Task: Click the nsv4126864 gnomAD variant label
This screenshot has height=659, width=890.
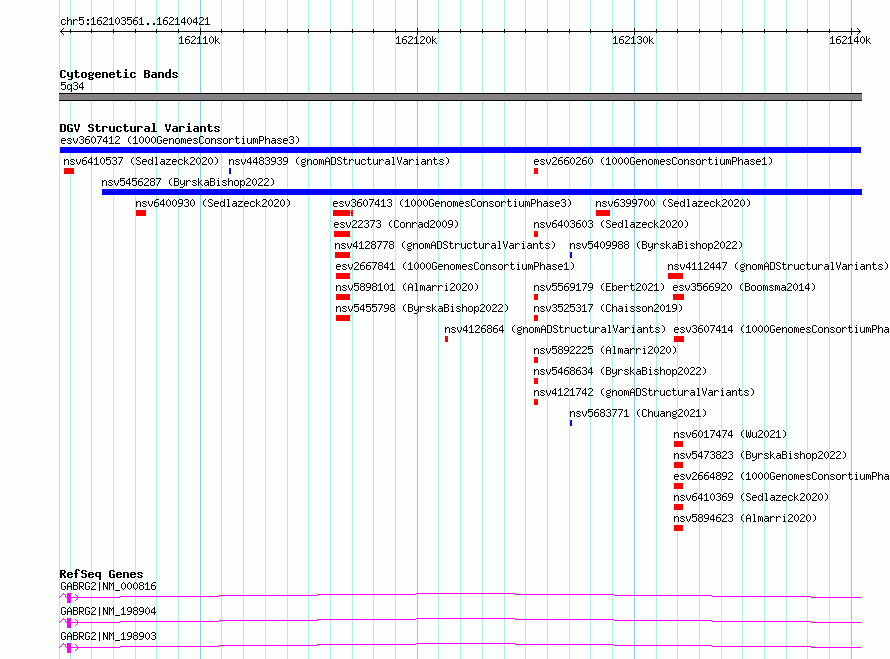Action: point(555,329)
